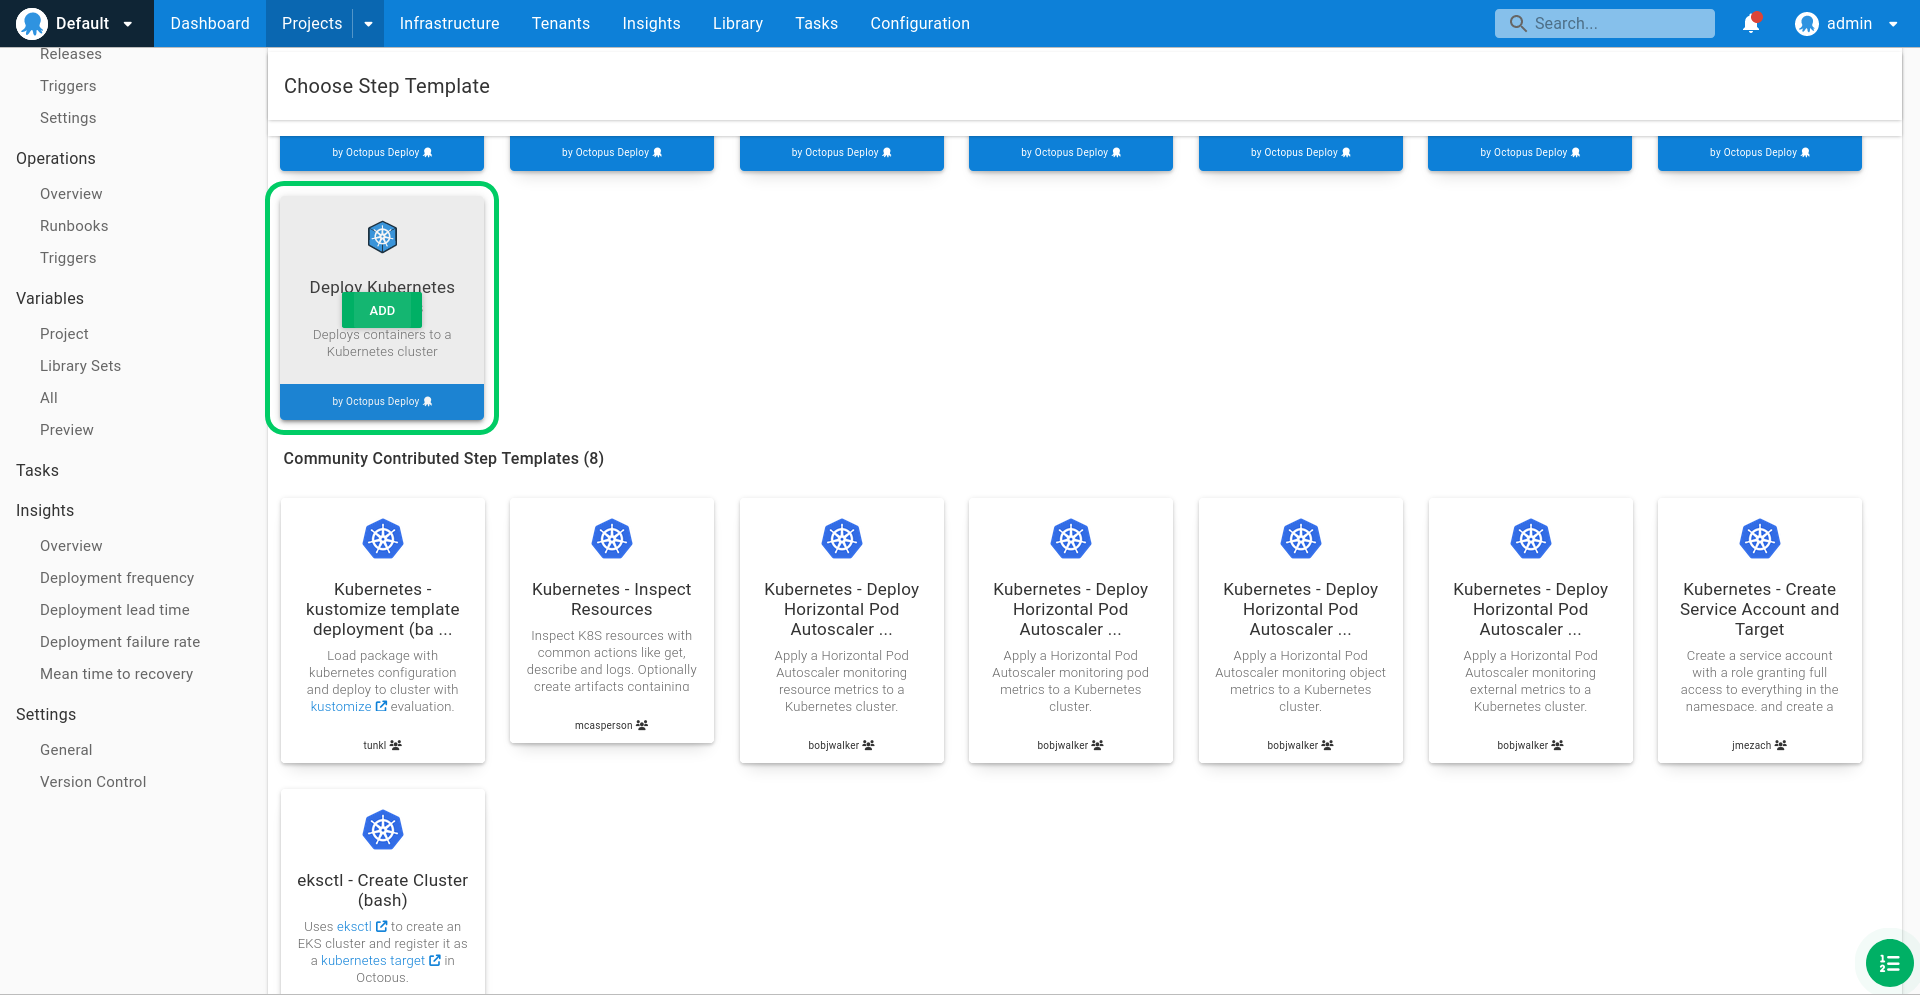This screenshot has width=1920, height=995.
Task: Open Operations Overview in sidebar
Action: pos(71,194)
